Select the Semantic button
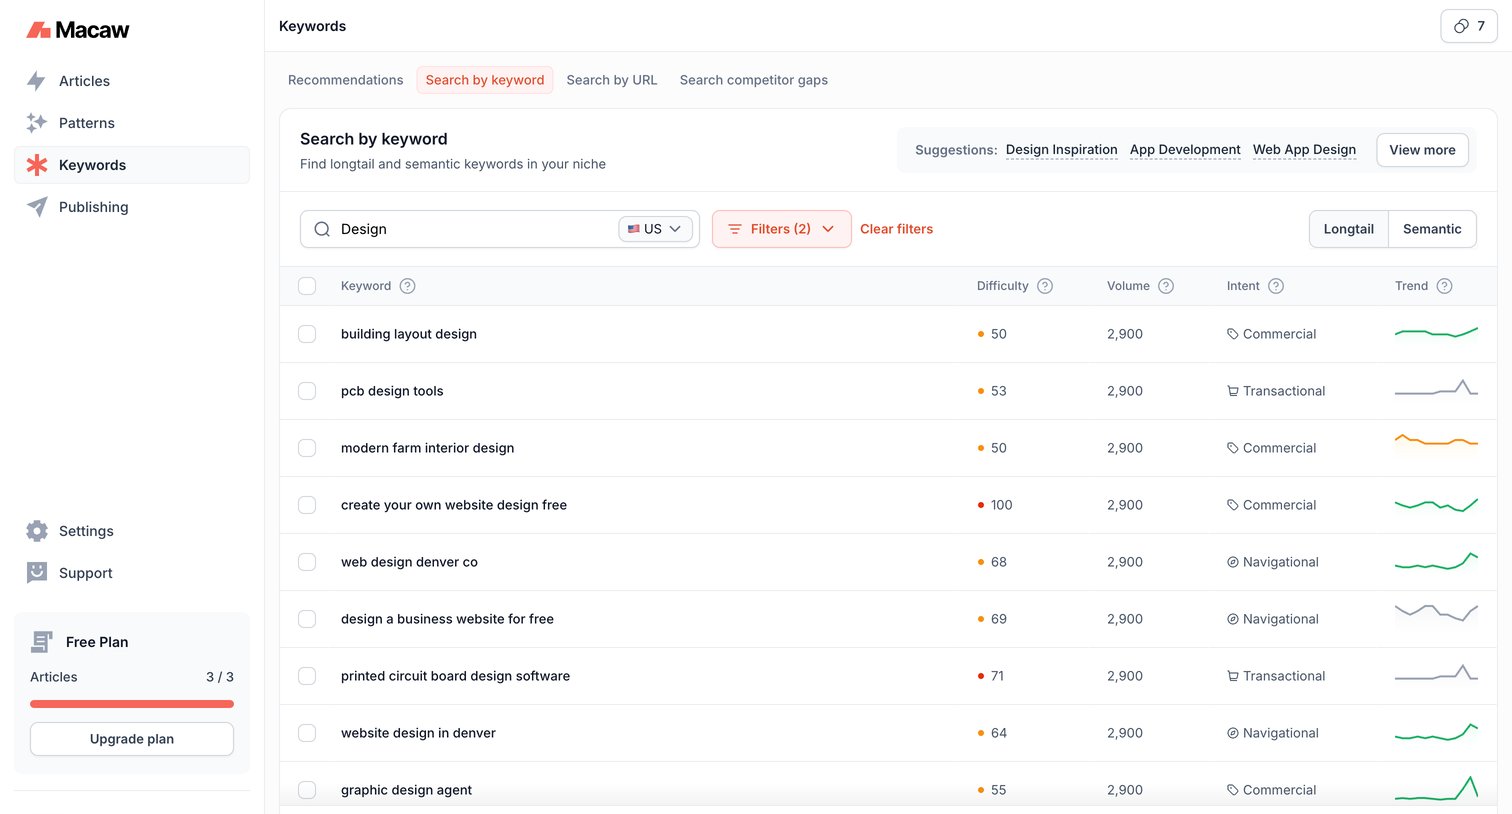This screenshot has width=1512, height=814. (1432, 229)
